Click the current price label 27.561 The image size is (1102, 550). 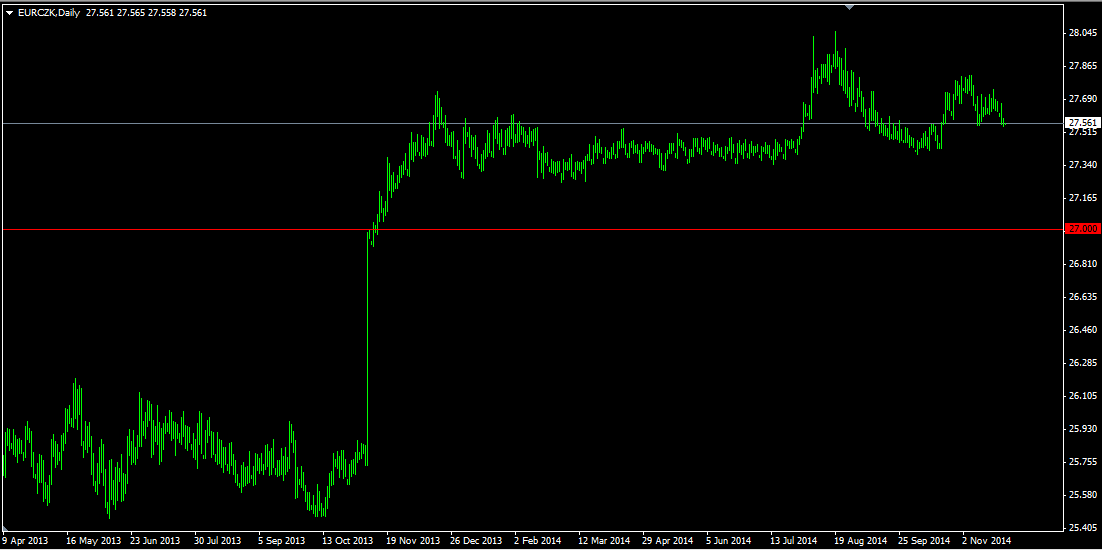(1082, 122)
